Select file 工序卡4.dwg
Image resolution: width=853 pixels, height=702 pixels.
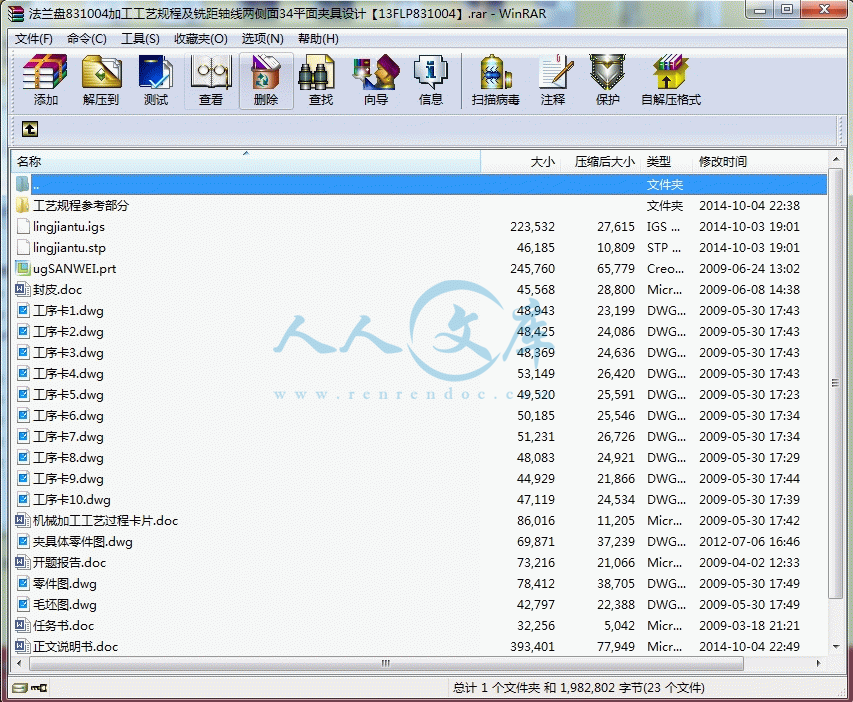point(68,373)
